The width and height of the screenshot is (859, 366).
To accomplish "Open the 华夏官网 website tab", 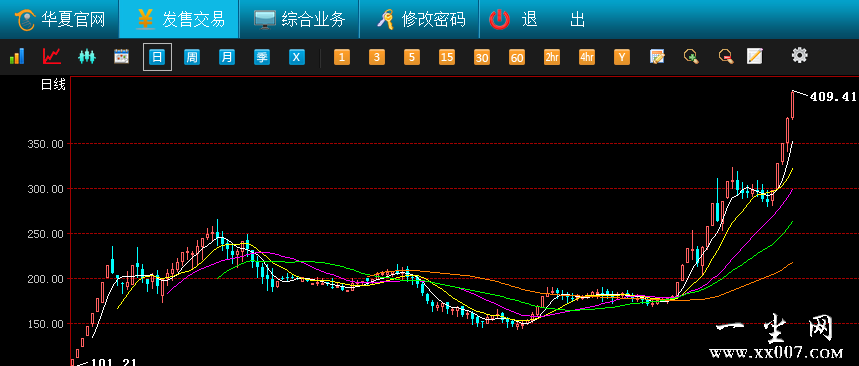I will click(x=60, y=20).
